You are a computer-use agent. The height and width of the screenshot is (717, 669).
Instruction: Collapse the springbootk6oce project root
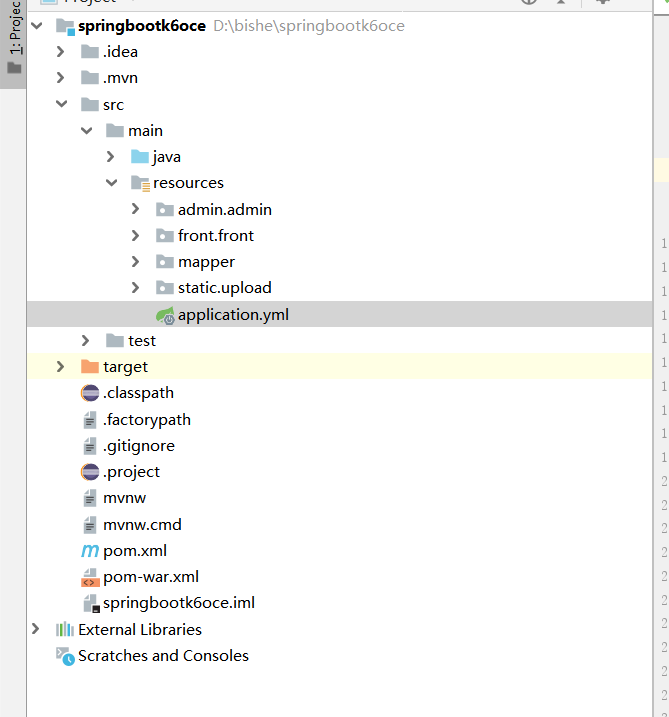37,26
